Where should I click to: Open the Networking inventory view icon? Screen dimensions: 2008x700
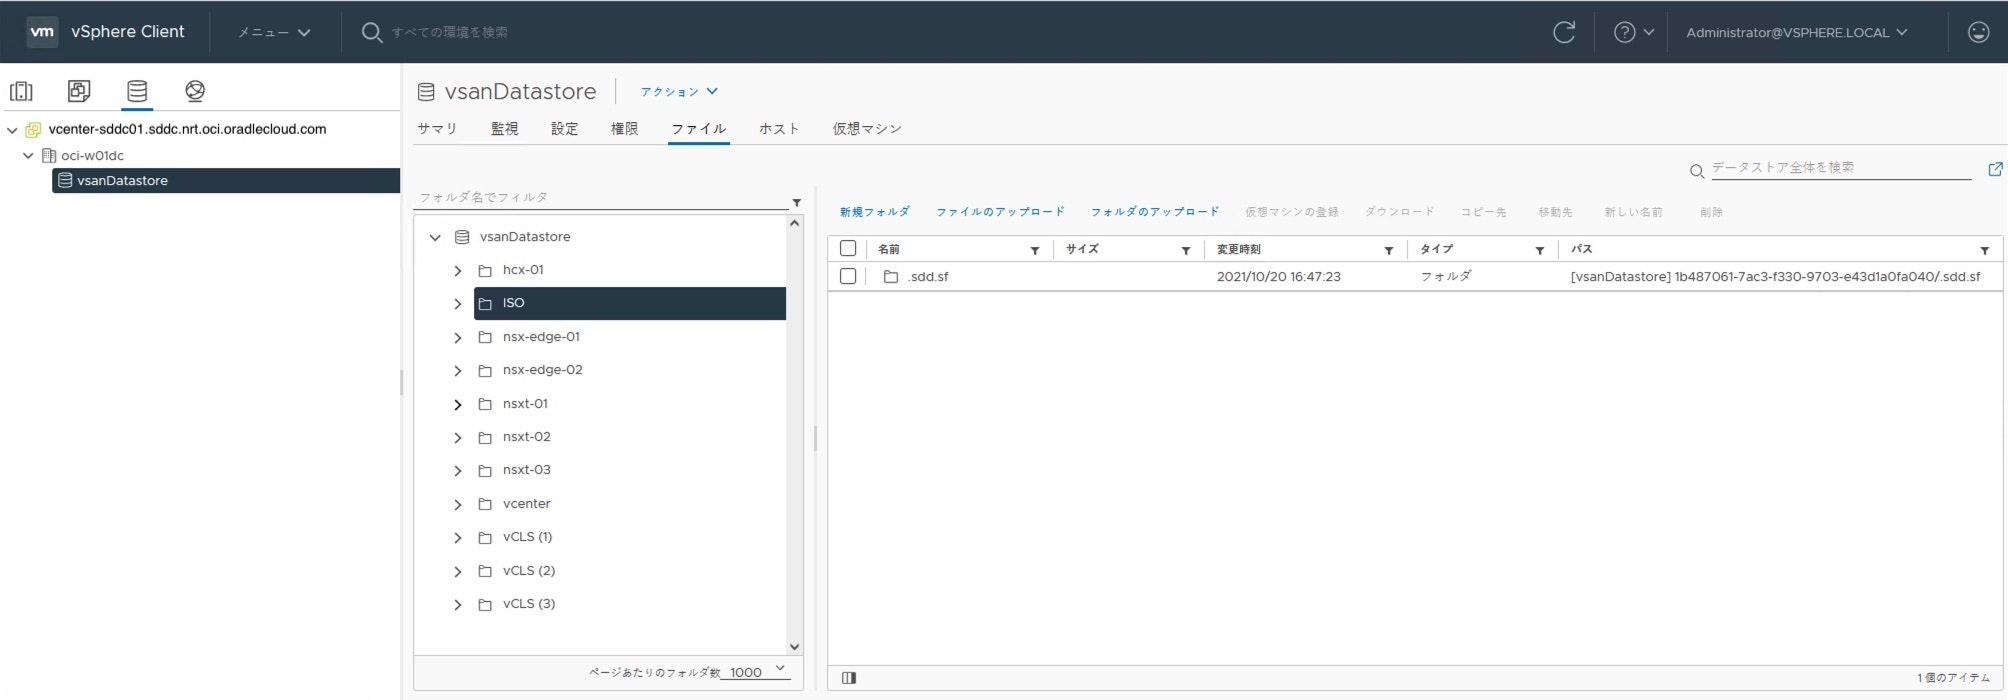coord(195,91)
